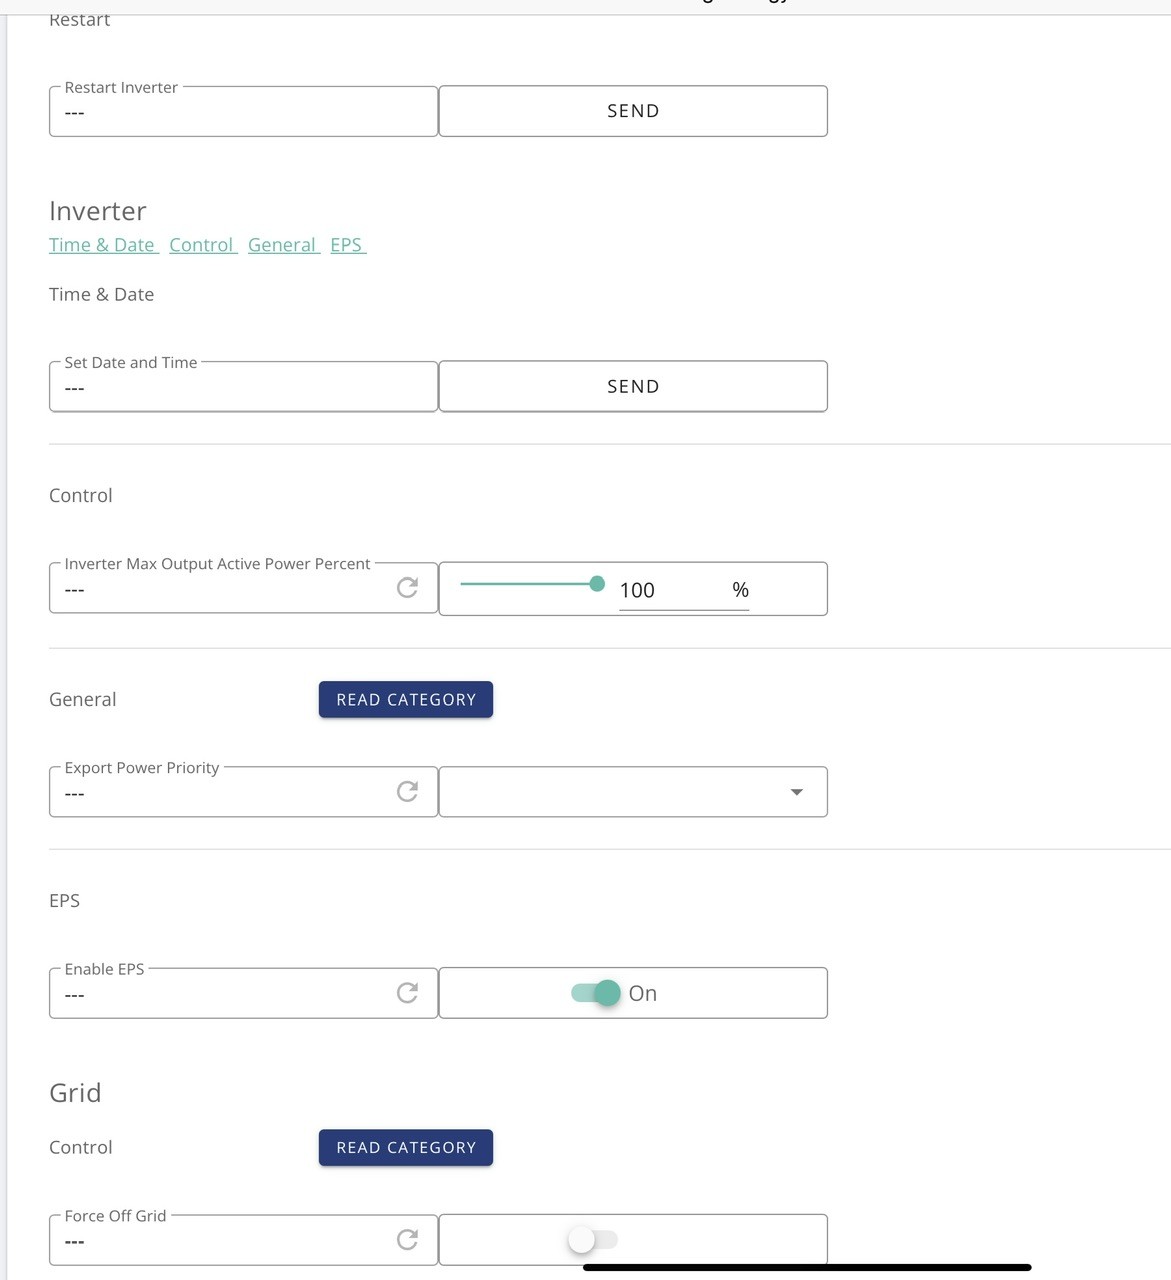
Task: Refresh the Export Power Priority reading
Action: (407, 792)
